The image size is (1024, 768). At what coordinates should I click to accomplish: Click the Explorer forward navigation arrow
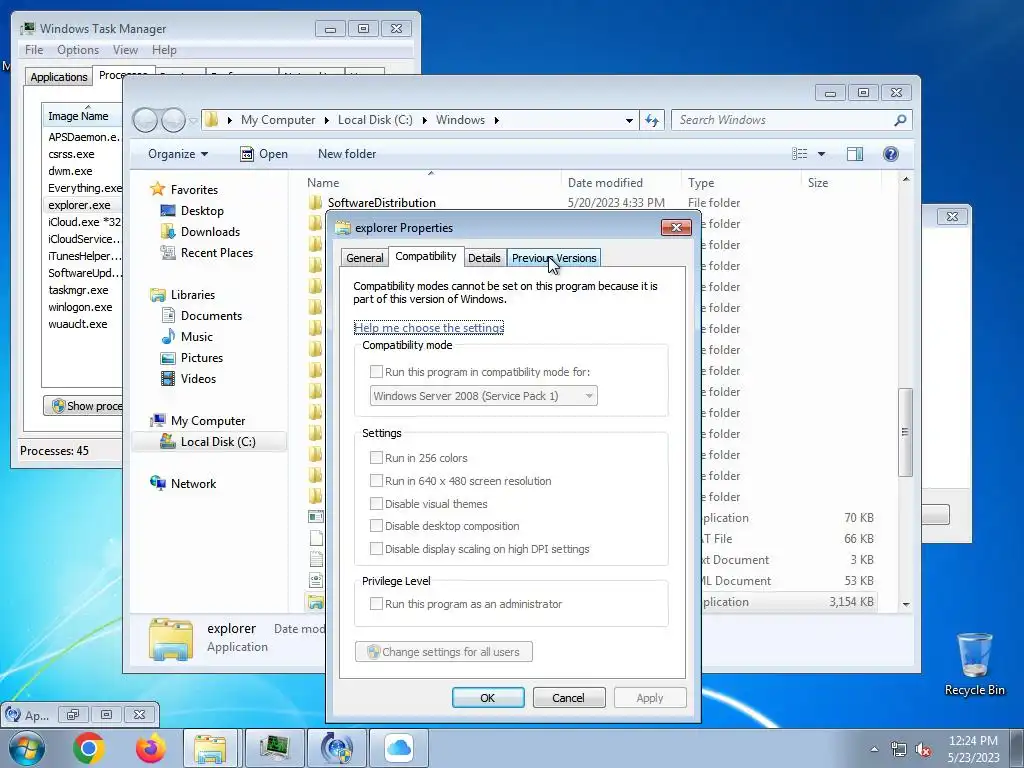point(174,120)
